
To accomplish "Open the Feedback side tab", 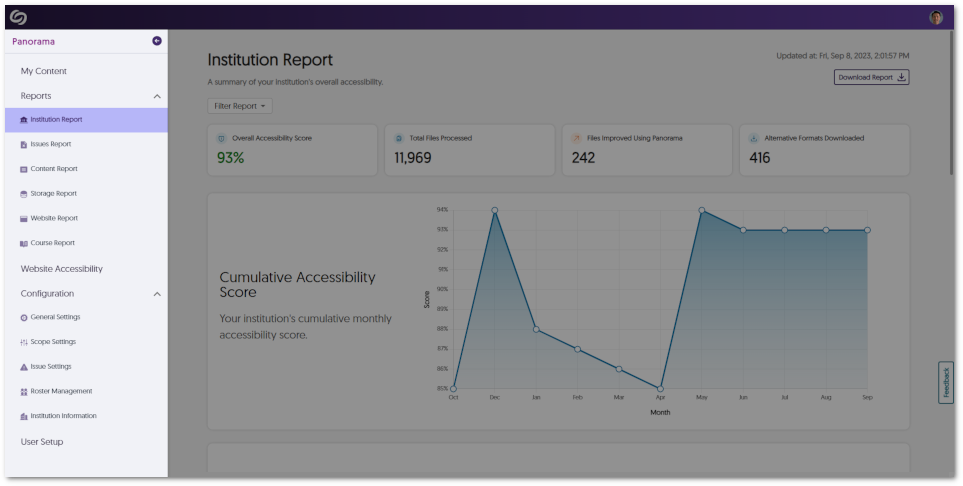I will pos(945,382).
